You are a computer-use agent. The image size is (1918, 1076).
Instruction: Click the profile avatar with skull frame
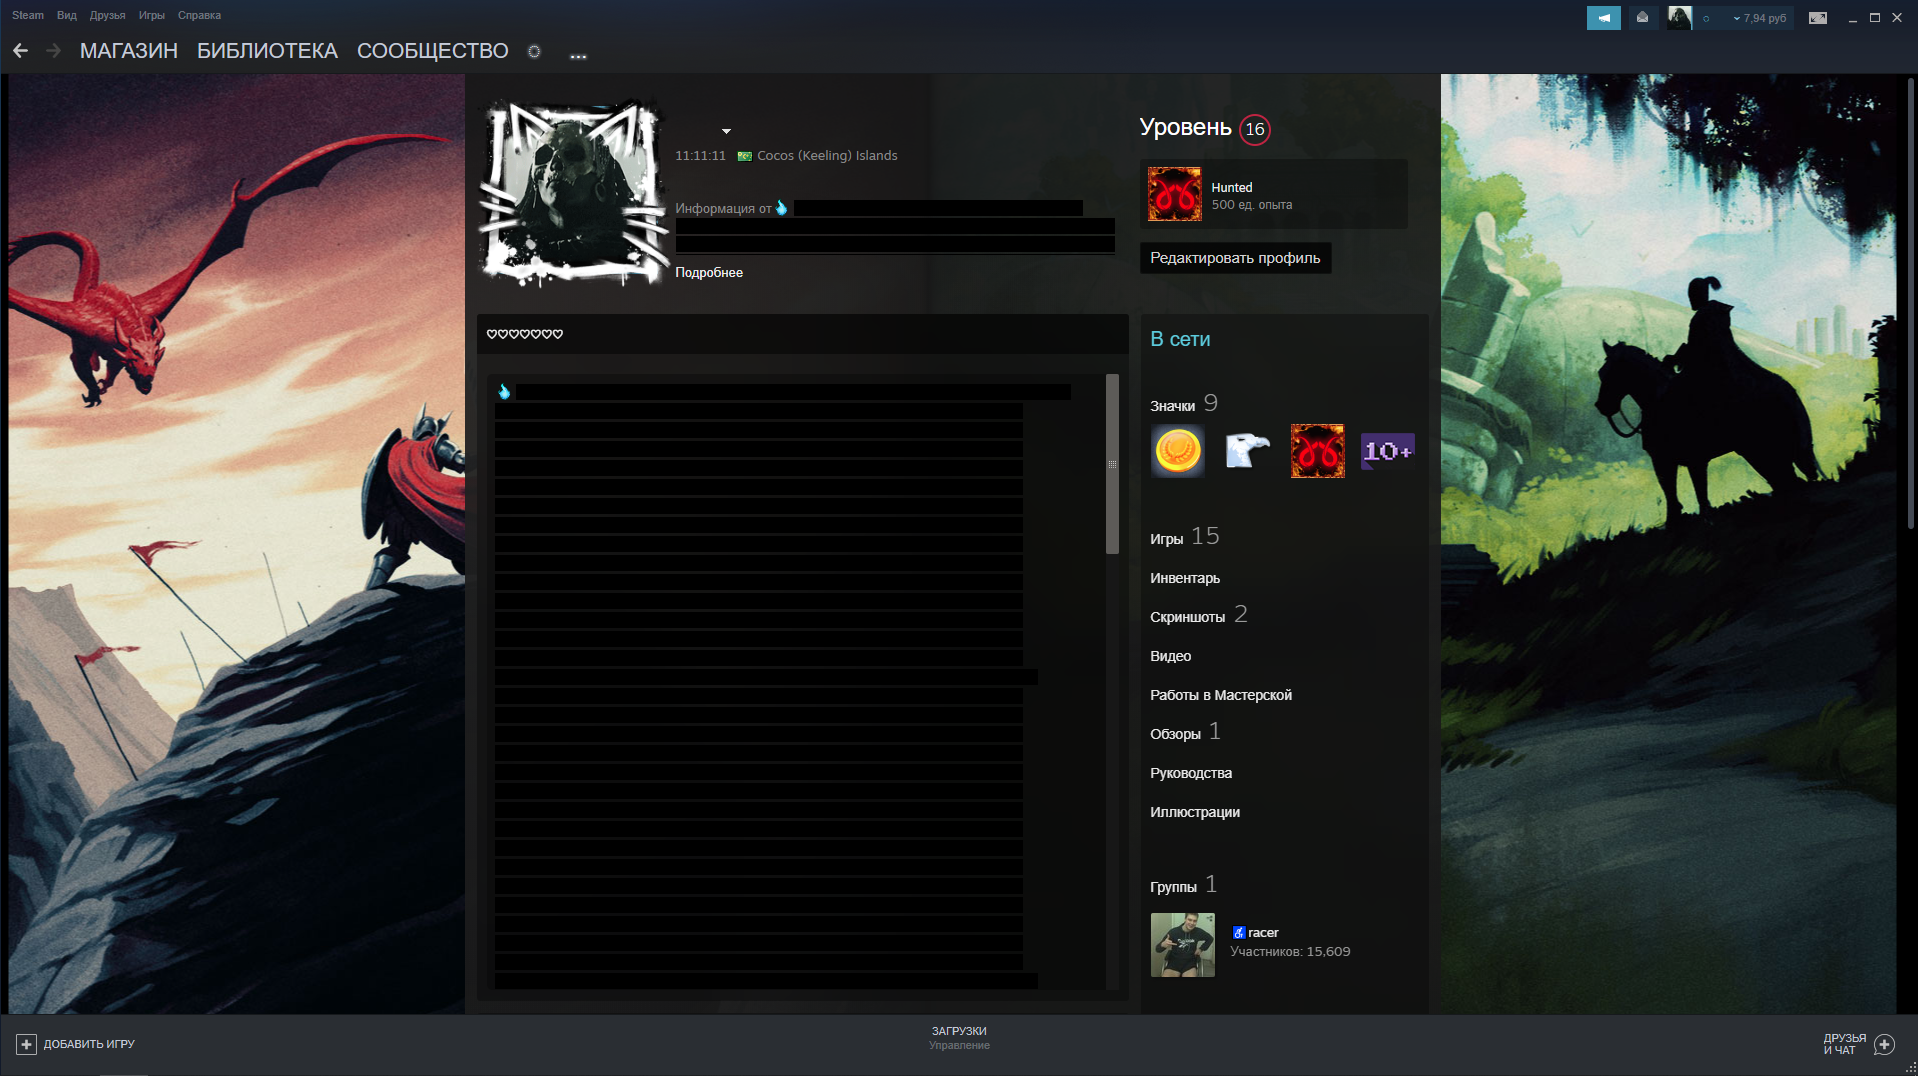(573, 193)
